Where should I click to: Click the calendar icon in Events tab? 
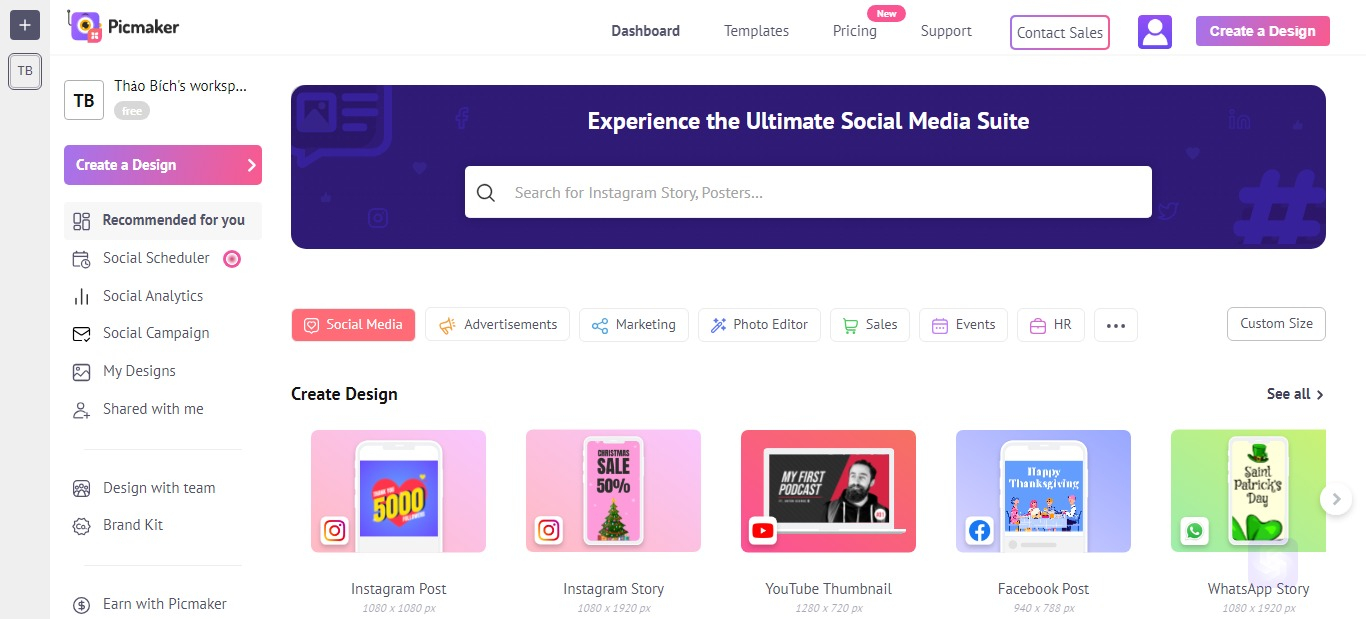[x=940, y=325]
